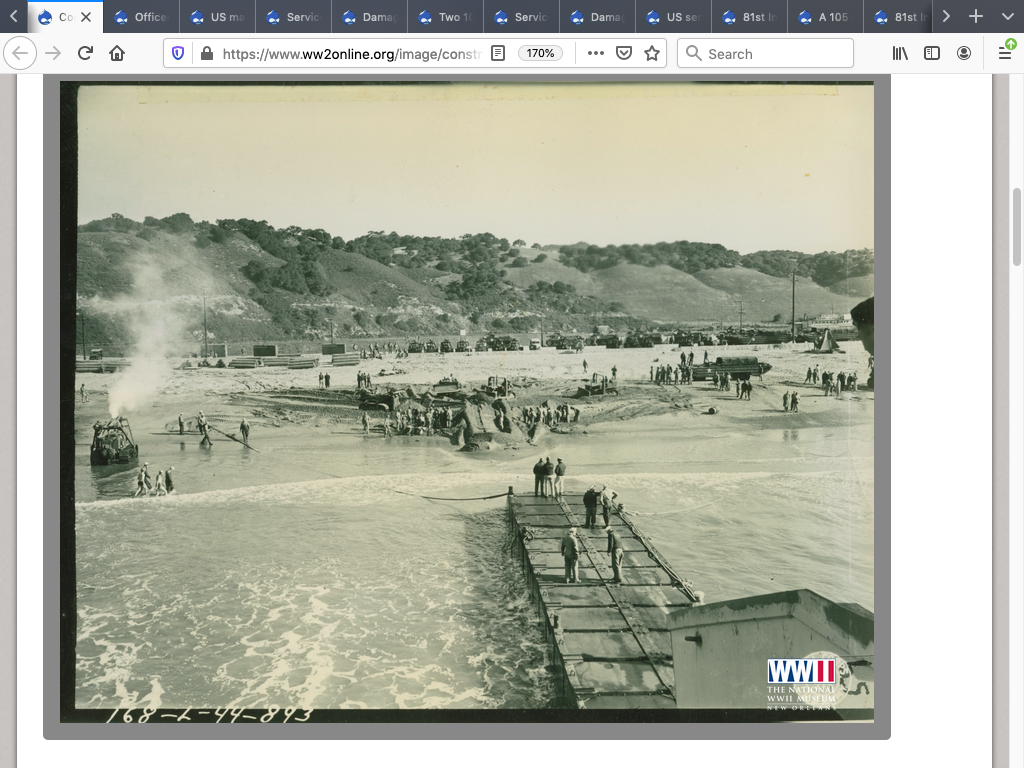Switch to the Two 10 tab
The image size is (1024, 768).
[x=445, y=17]
